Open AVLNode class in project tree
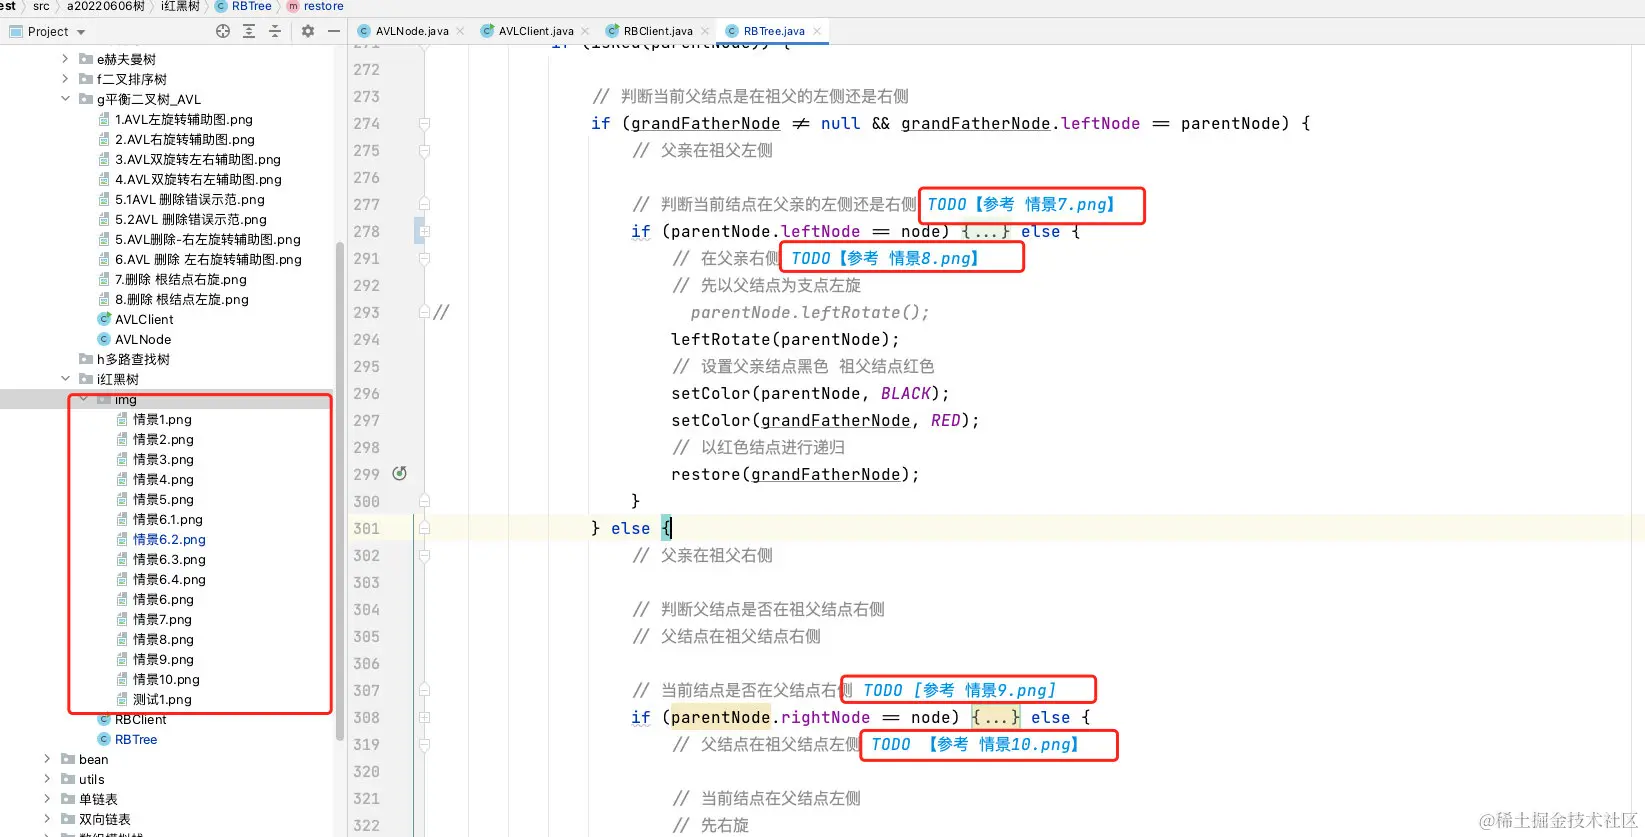This screenshot has width=1645, height=837. click(142, 339)
